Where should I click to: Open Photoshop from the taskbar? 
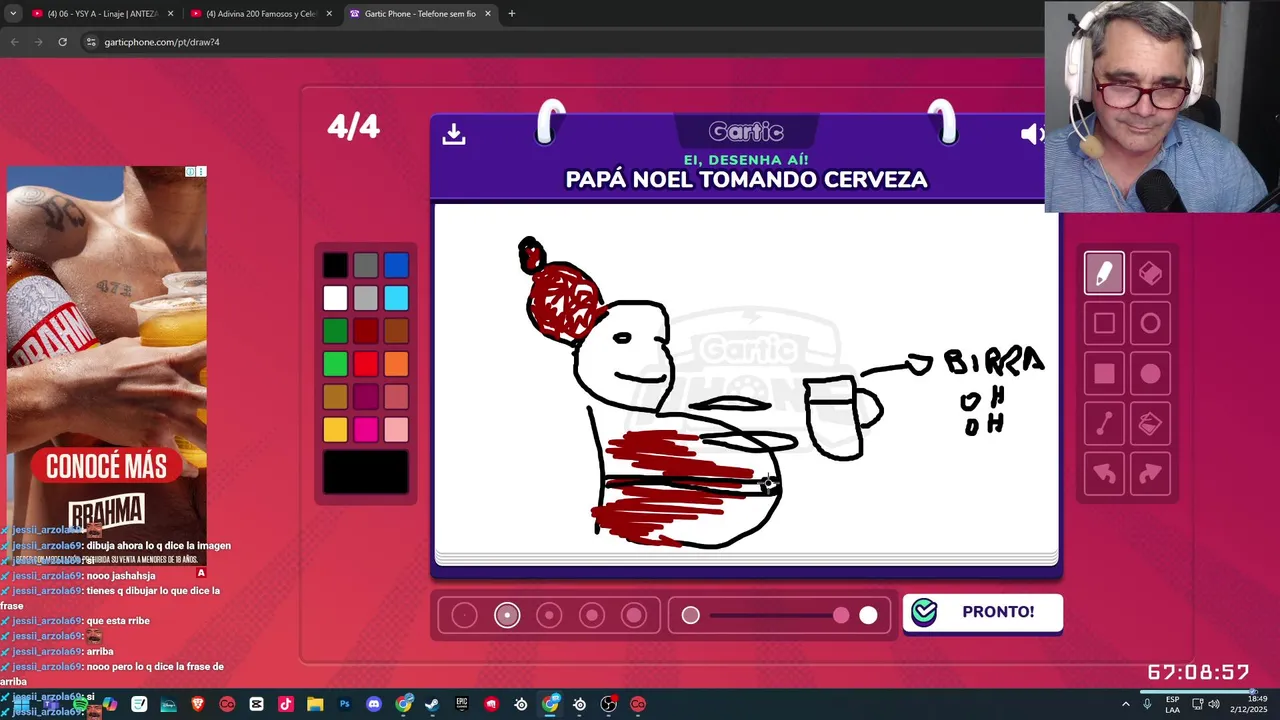(x=345, y=704)
